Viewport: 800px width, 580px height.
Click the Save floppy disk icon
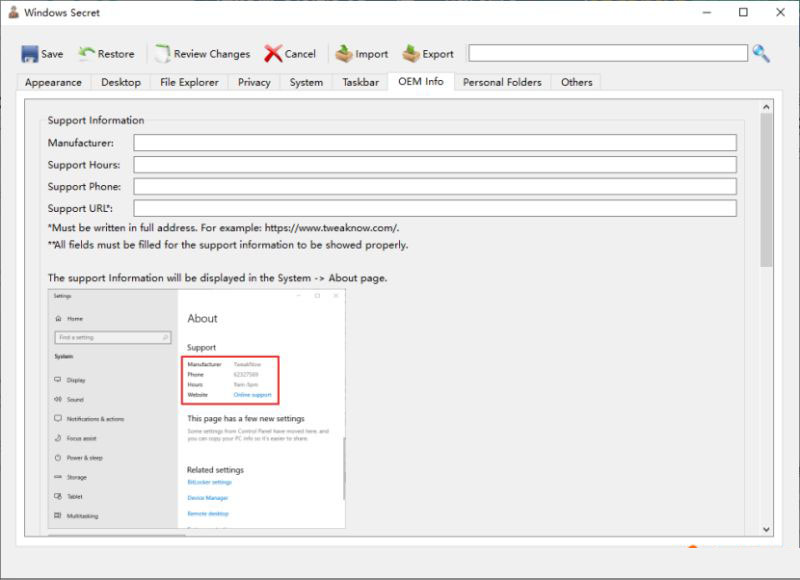click(x=30, y=54)
